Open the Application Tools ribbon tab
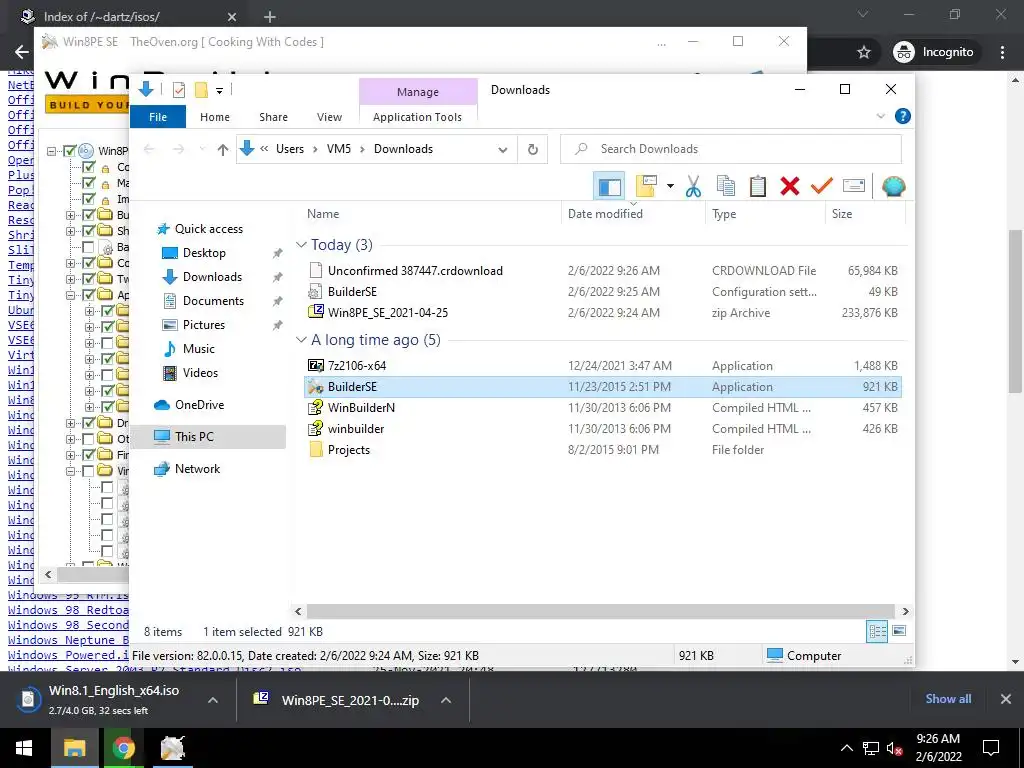1024x768 pixels. point(417,117)
